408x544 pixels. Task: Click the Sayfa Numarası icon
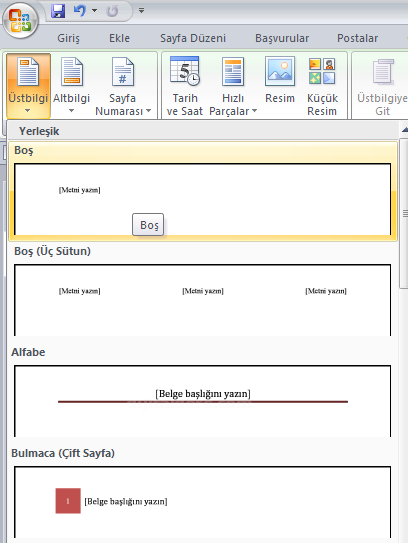coord(123,72)
